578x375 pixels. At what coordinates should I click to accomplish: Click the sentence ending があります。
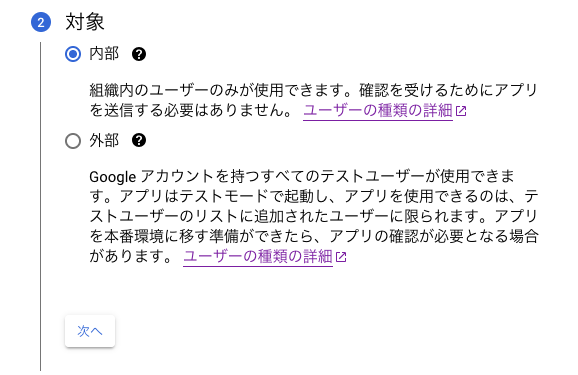tap(131, 256)
